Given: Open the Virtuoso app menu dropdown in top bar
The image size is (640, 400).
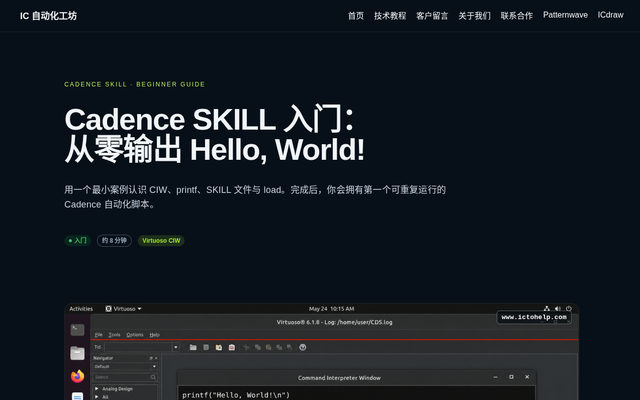Looking at the screenshot, I should coord(123,309).
